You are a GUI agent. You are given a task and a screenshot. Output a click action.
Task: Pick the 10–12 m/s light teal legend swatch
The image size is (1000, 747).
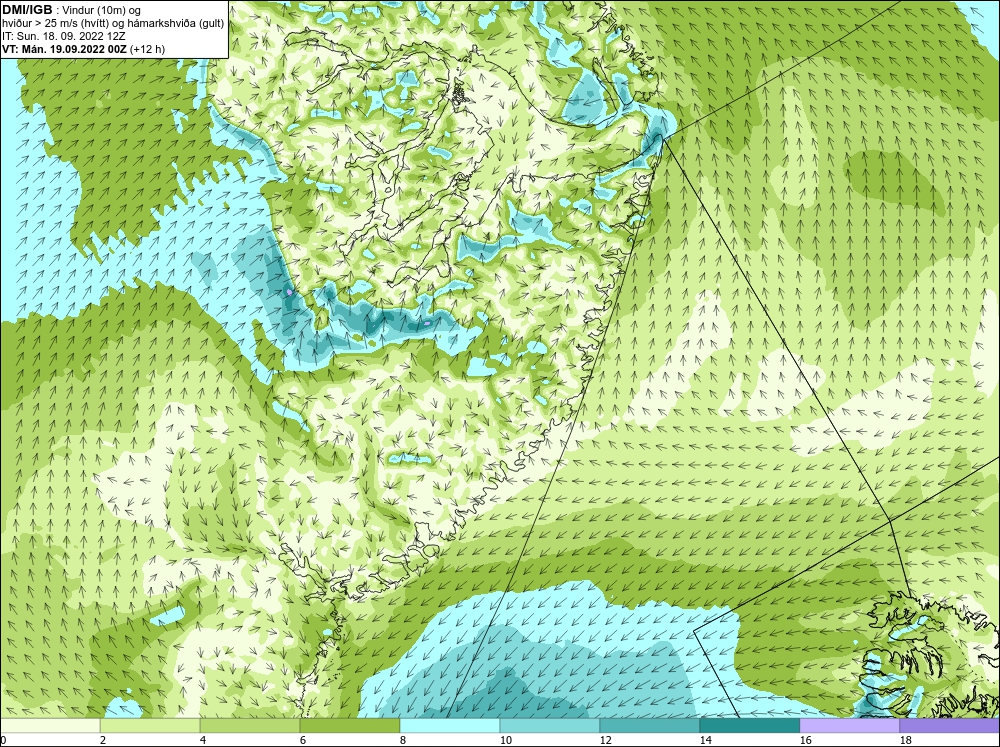[550, 726]
